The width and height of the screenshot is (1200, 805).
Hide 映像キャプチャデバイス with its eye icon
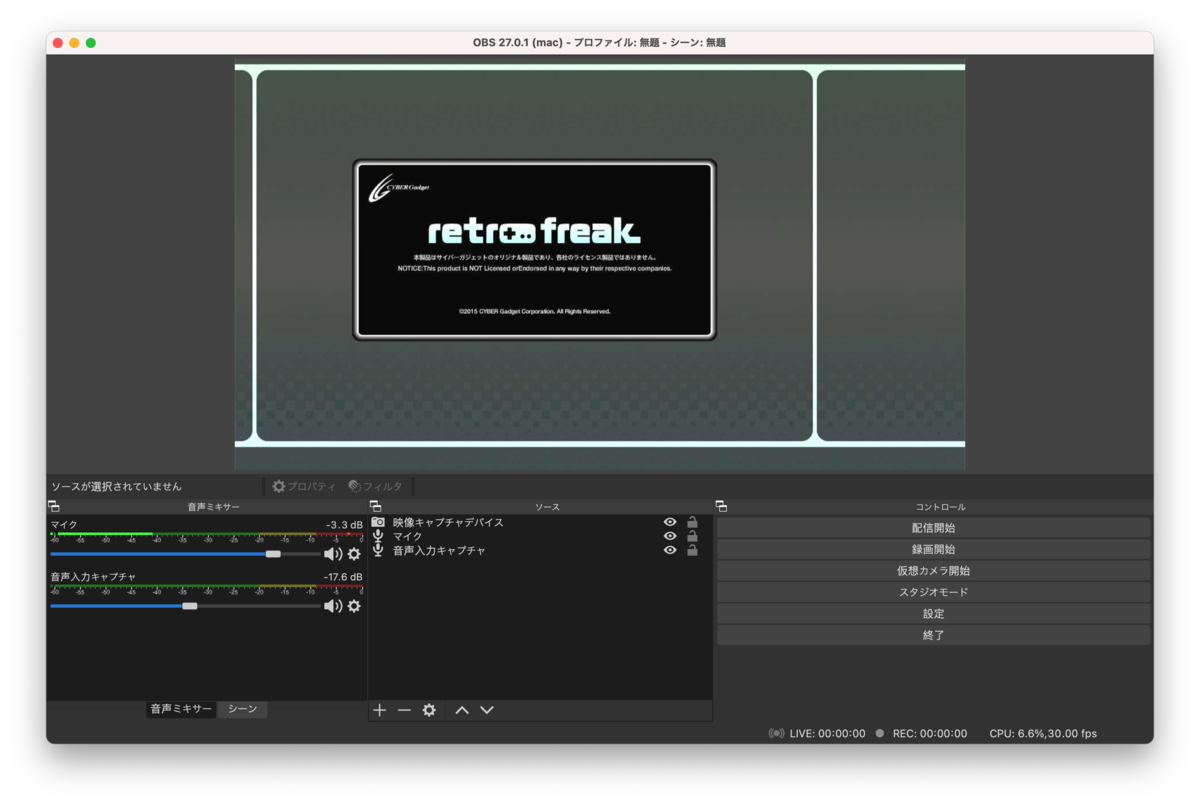(x=670, y=522)
